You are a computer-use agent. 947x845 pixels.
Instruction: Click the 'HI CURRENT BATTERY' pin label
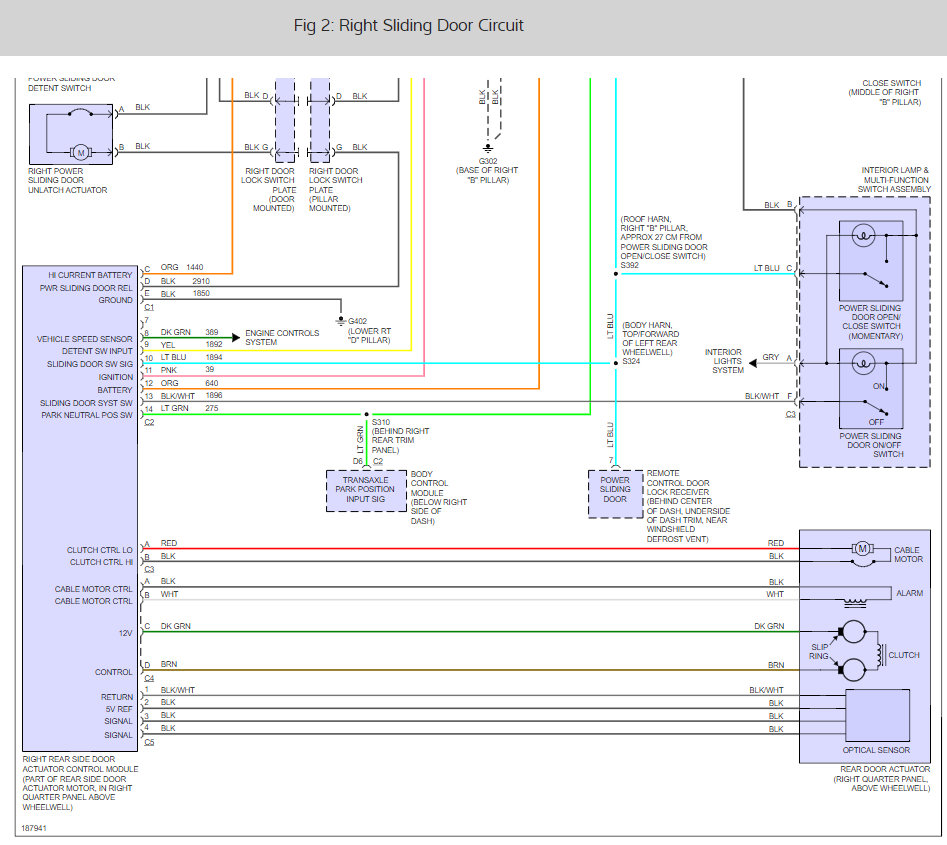coord(90,275)
